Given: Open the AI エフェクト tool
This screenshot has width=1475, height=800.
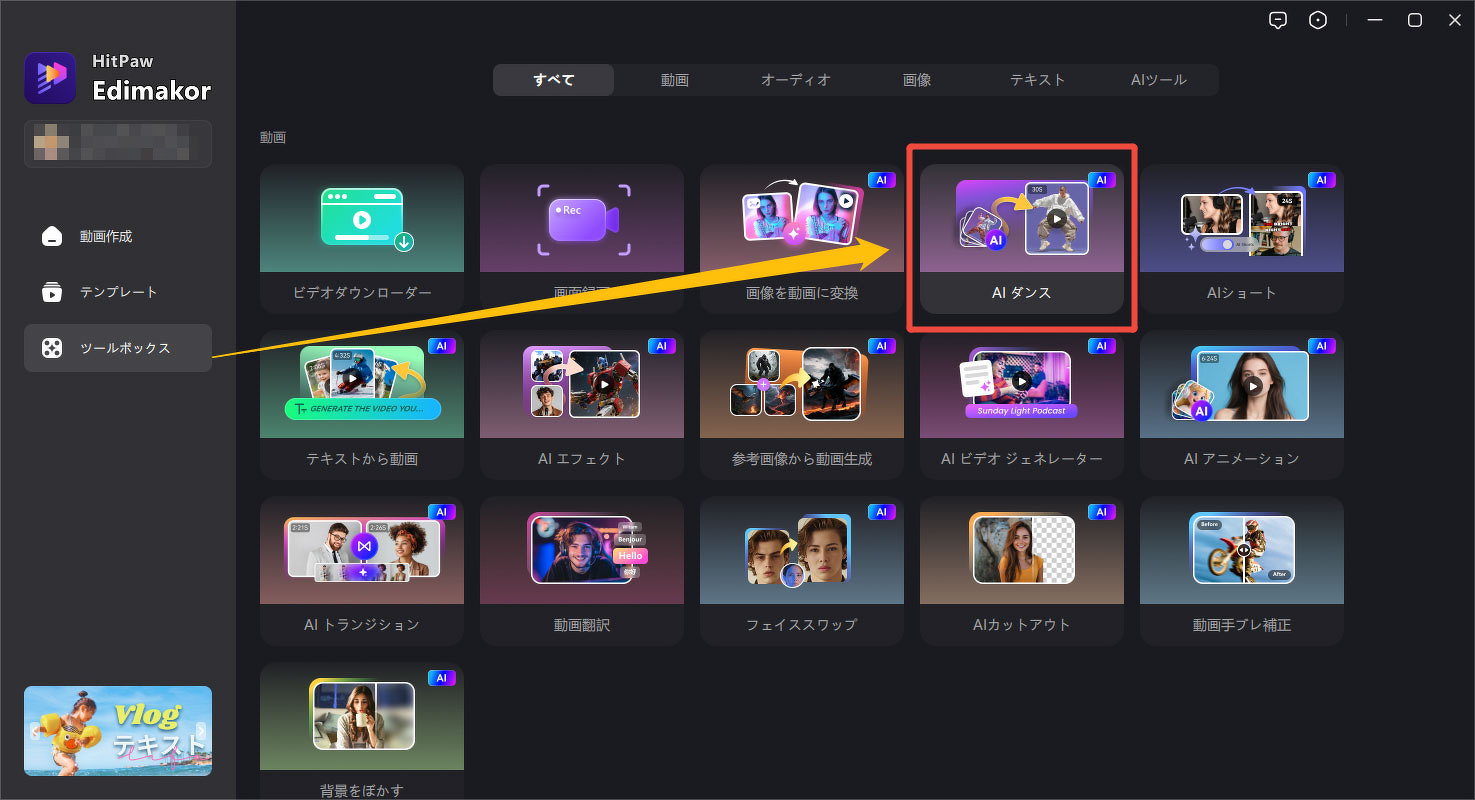Looking at the screenshot, I should pyautogui.click(x=582, y=405).
